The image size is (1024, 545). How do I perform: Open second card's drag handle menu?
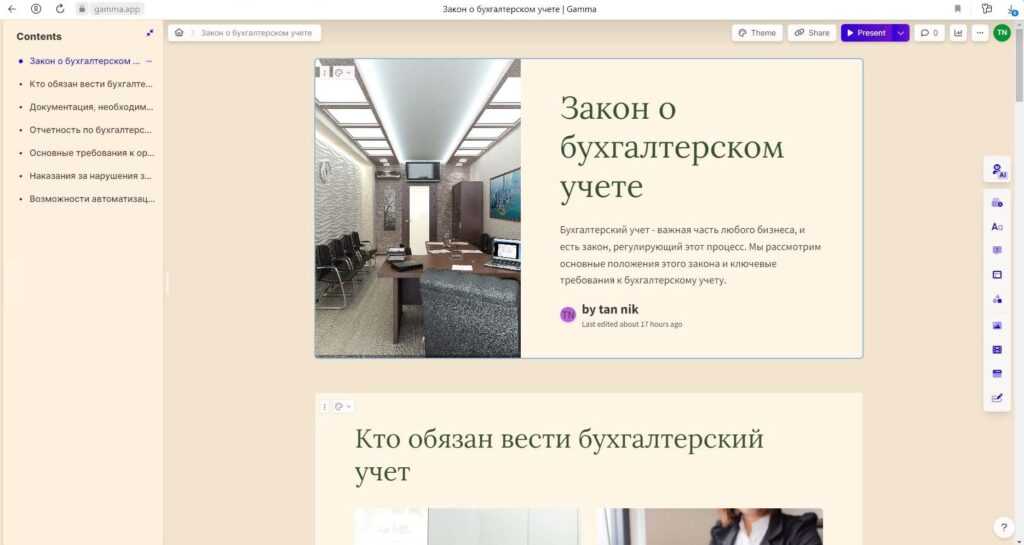325,406
